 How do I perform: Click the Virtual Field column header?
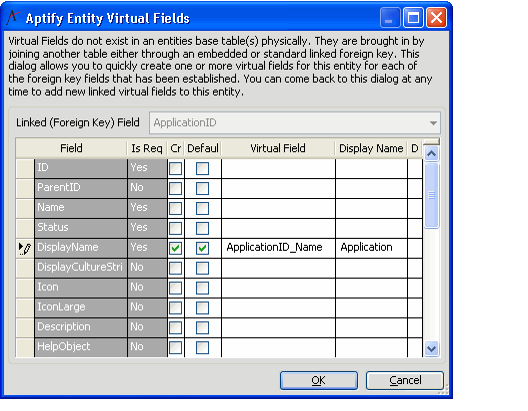point(278,148)
